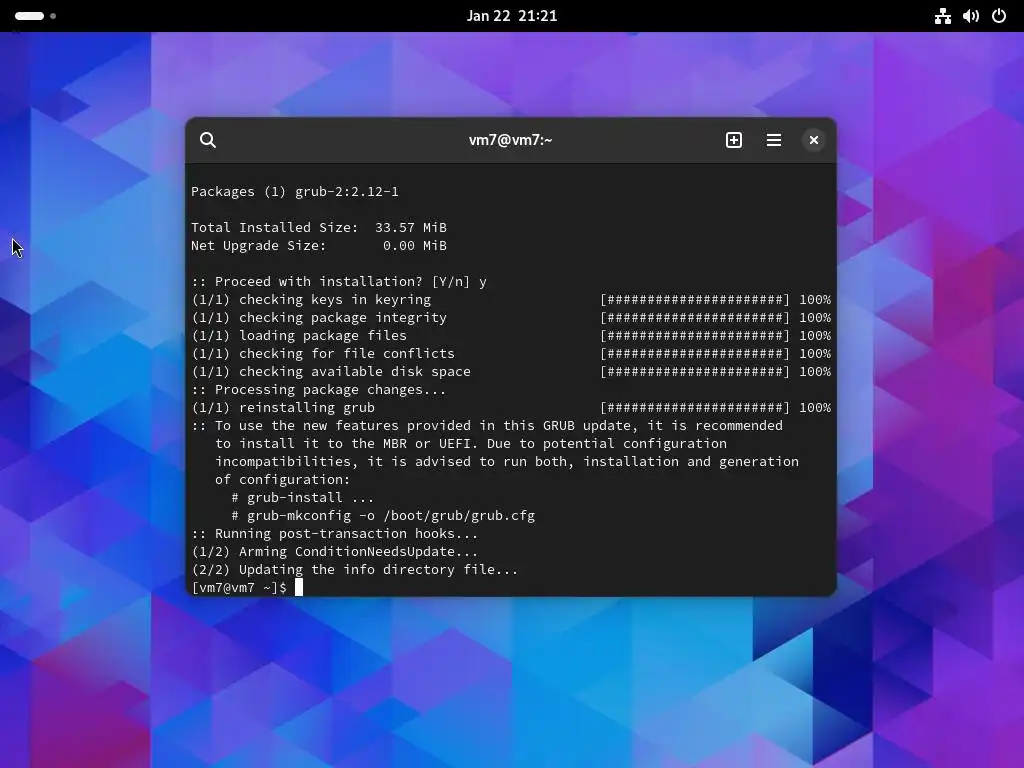Viewport: 1024px width, 768px height.
Task: Click progress bar for checking keys in keyring
Action: tap(695, 300)
